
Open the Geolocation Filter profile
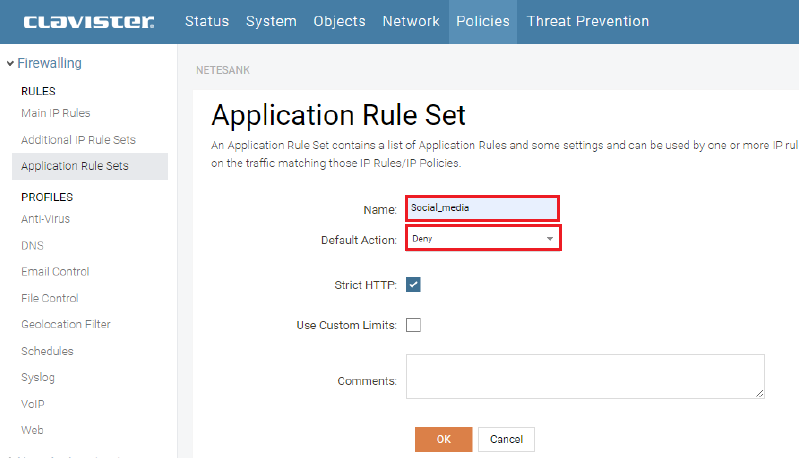click(65, 324)
